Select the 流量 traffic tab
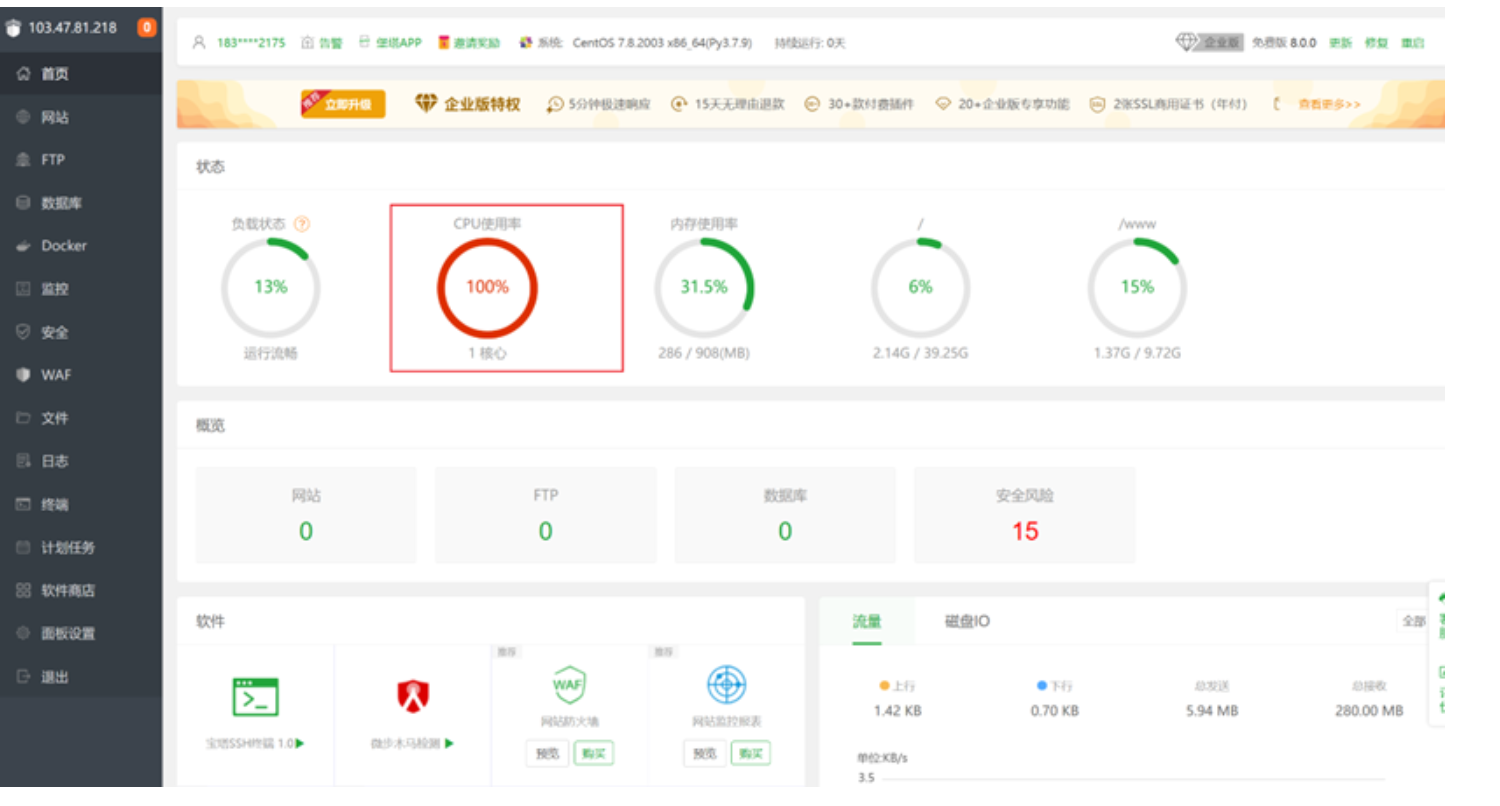The height and width of the screenshot is (806, 1500). pos(867,621)
